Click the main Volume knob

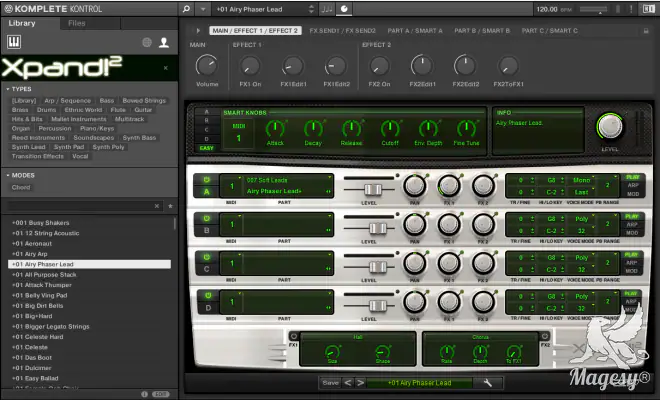tap(207, 66)
